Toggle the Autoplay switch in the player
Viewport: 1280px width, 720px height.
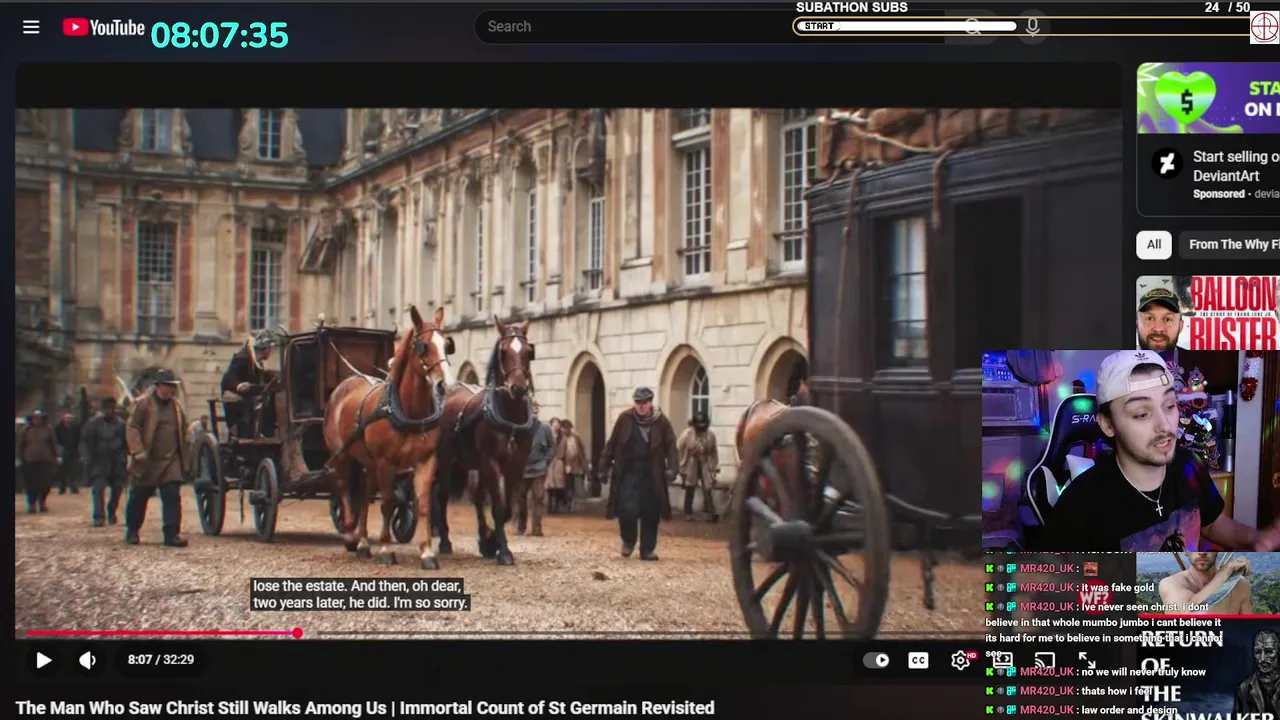[876, 660]
